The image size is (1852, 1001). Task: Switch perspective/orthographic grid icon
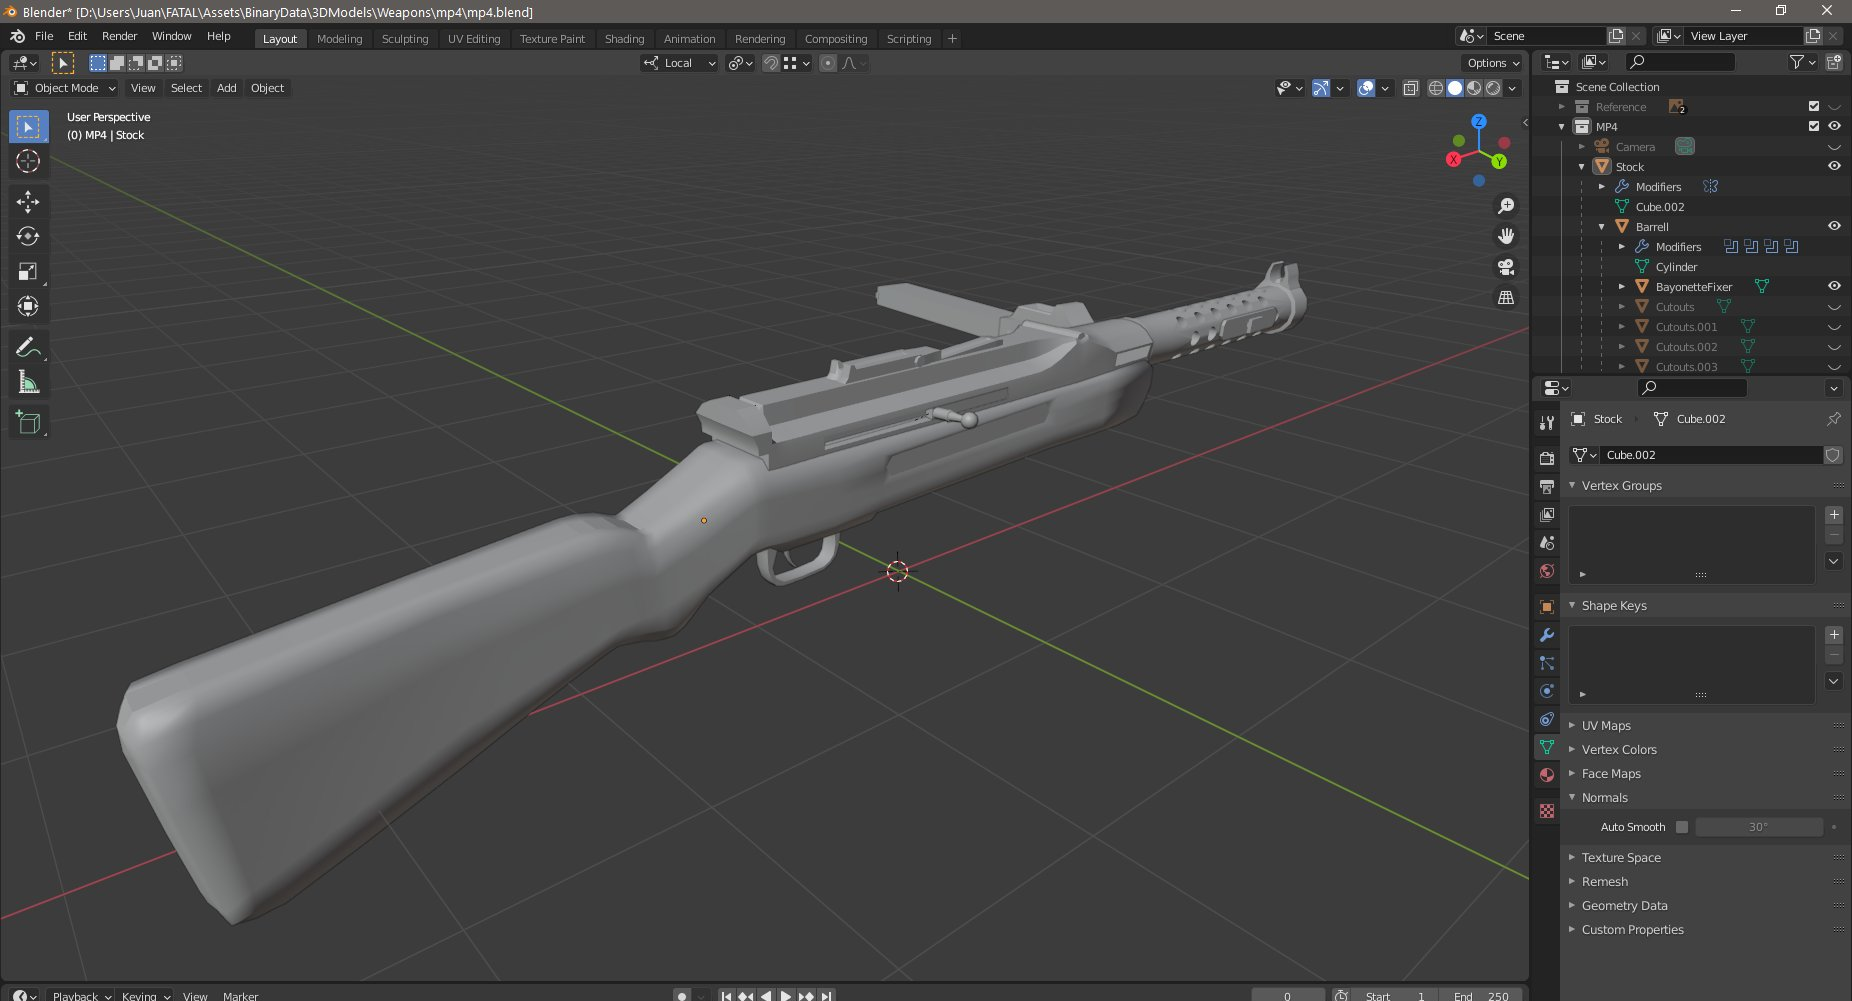[x=1506, y=297]
